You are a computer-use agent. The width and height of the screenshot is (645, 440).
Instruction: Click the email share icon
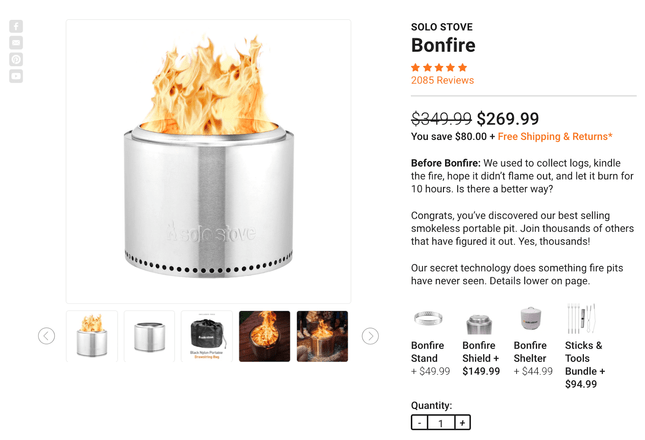[16, 43]
